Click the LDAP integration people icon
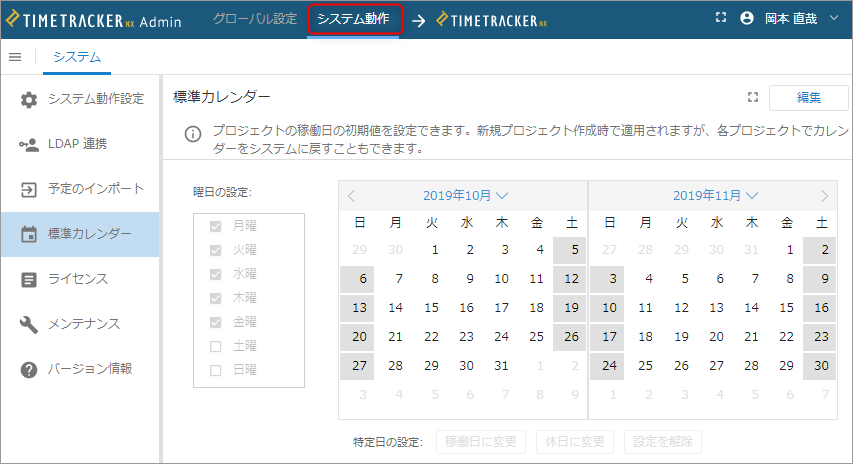The height and width of the screenshot is (464, 853). tap(29, 145)
